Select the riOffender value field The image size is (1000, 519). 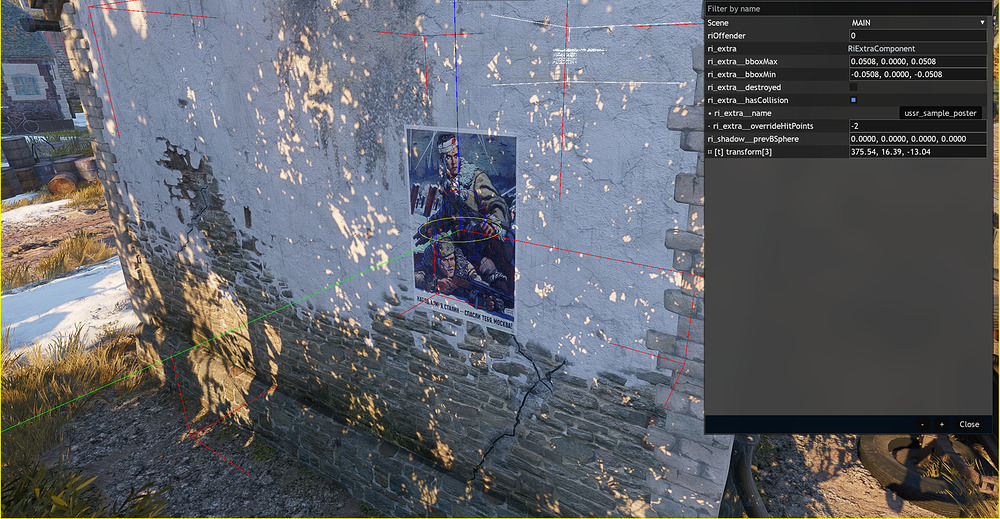pos(916,35)
